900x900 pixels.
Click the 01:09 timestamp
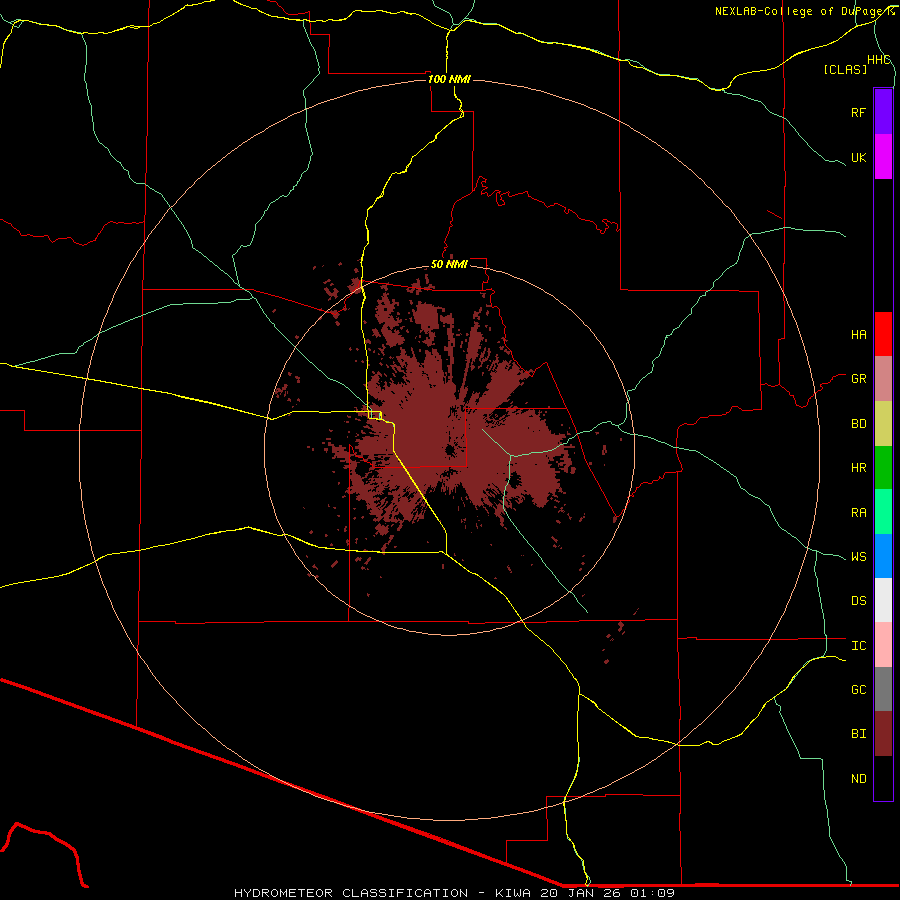652,893
